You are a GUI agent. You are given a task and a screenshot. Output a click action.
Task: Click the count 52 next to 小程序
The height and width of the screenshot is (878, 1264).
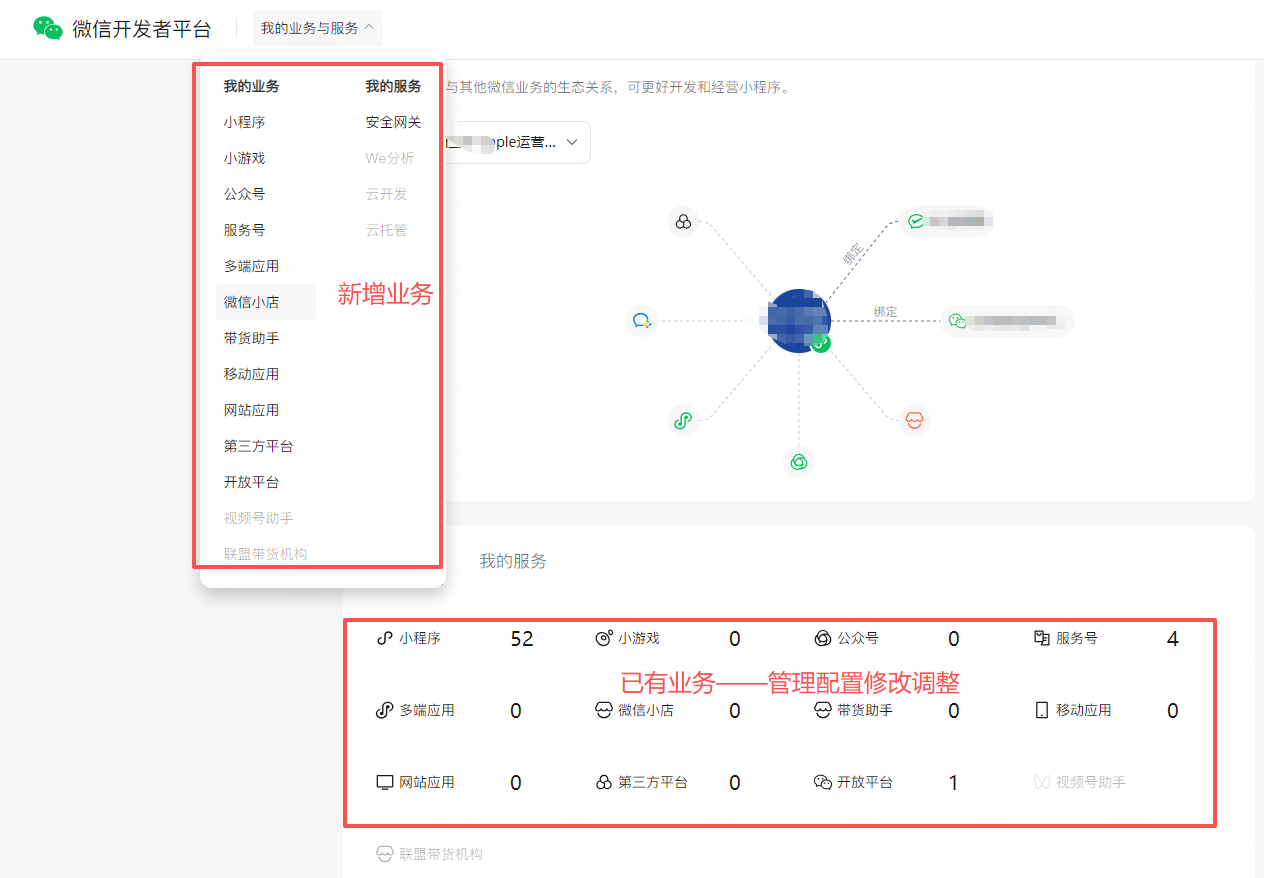click(x=522, y=639)
